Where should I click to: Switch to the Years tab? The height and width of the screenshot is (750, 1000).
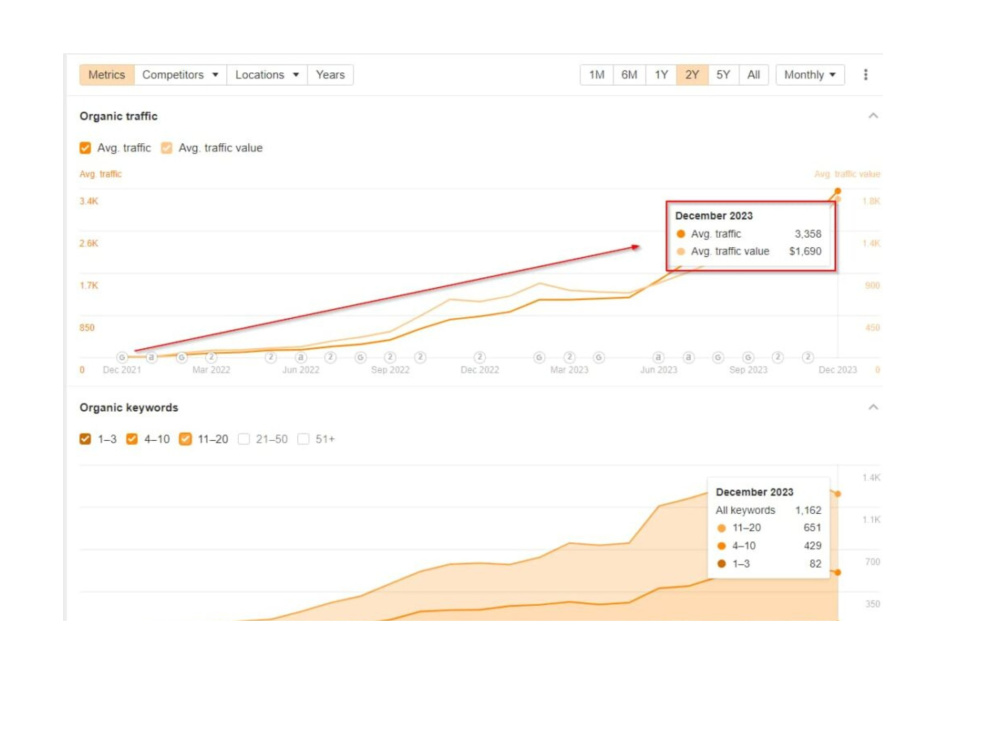(330, 75)
